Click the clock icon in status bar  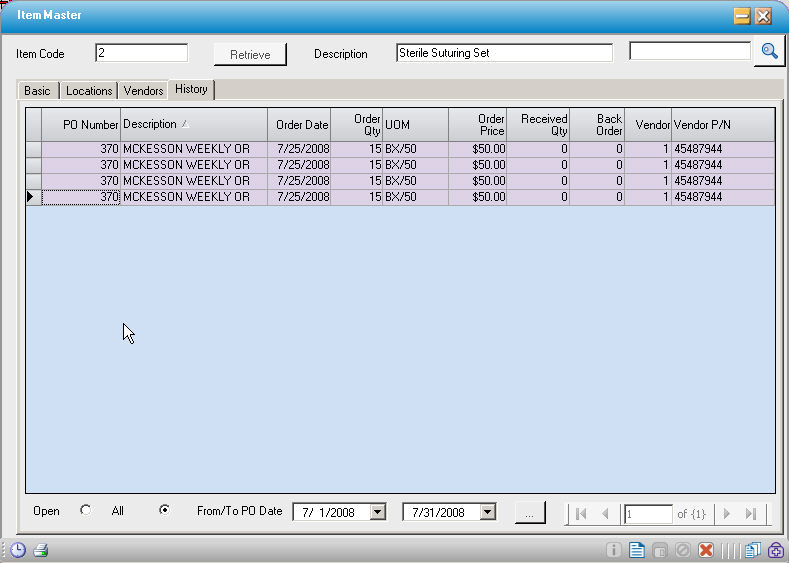point(18,550)
